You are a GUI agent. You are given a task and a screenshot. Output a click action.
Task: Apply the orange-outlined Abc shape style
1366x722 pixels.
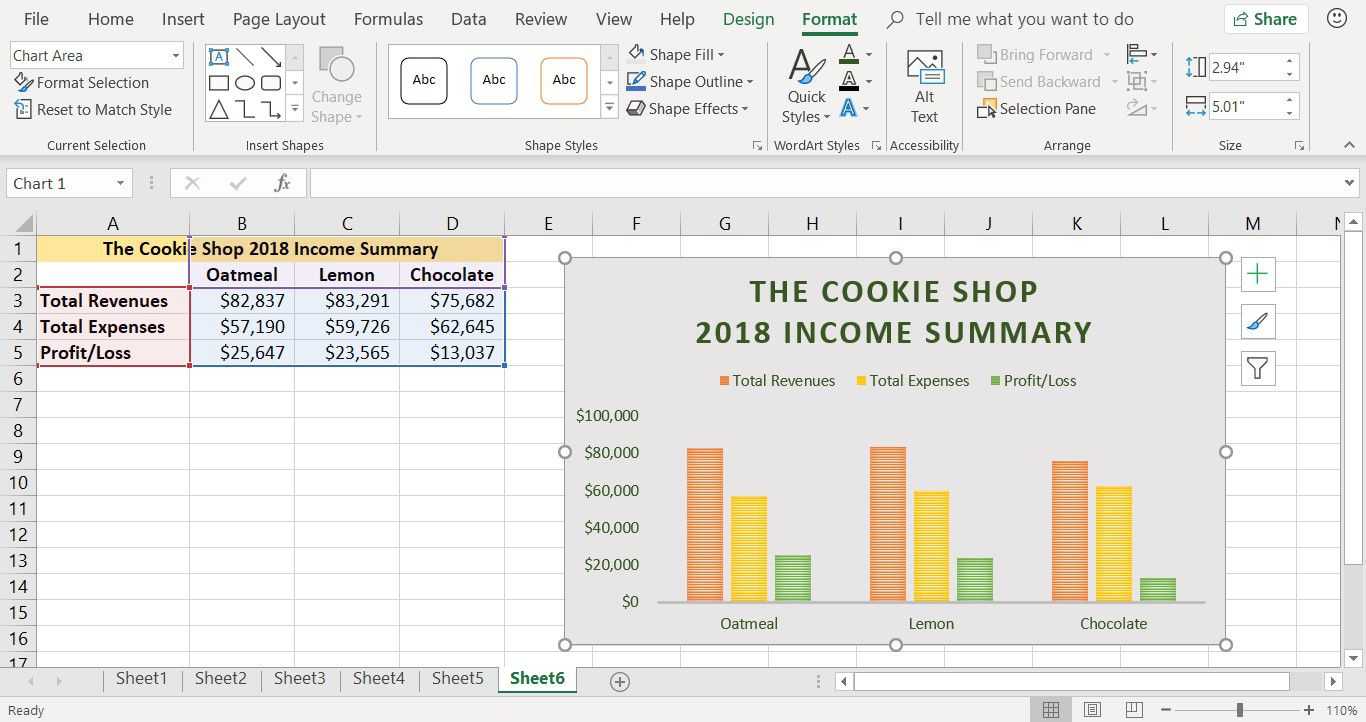tap(564, 81)
